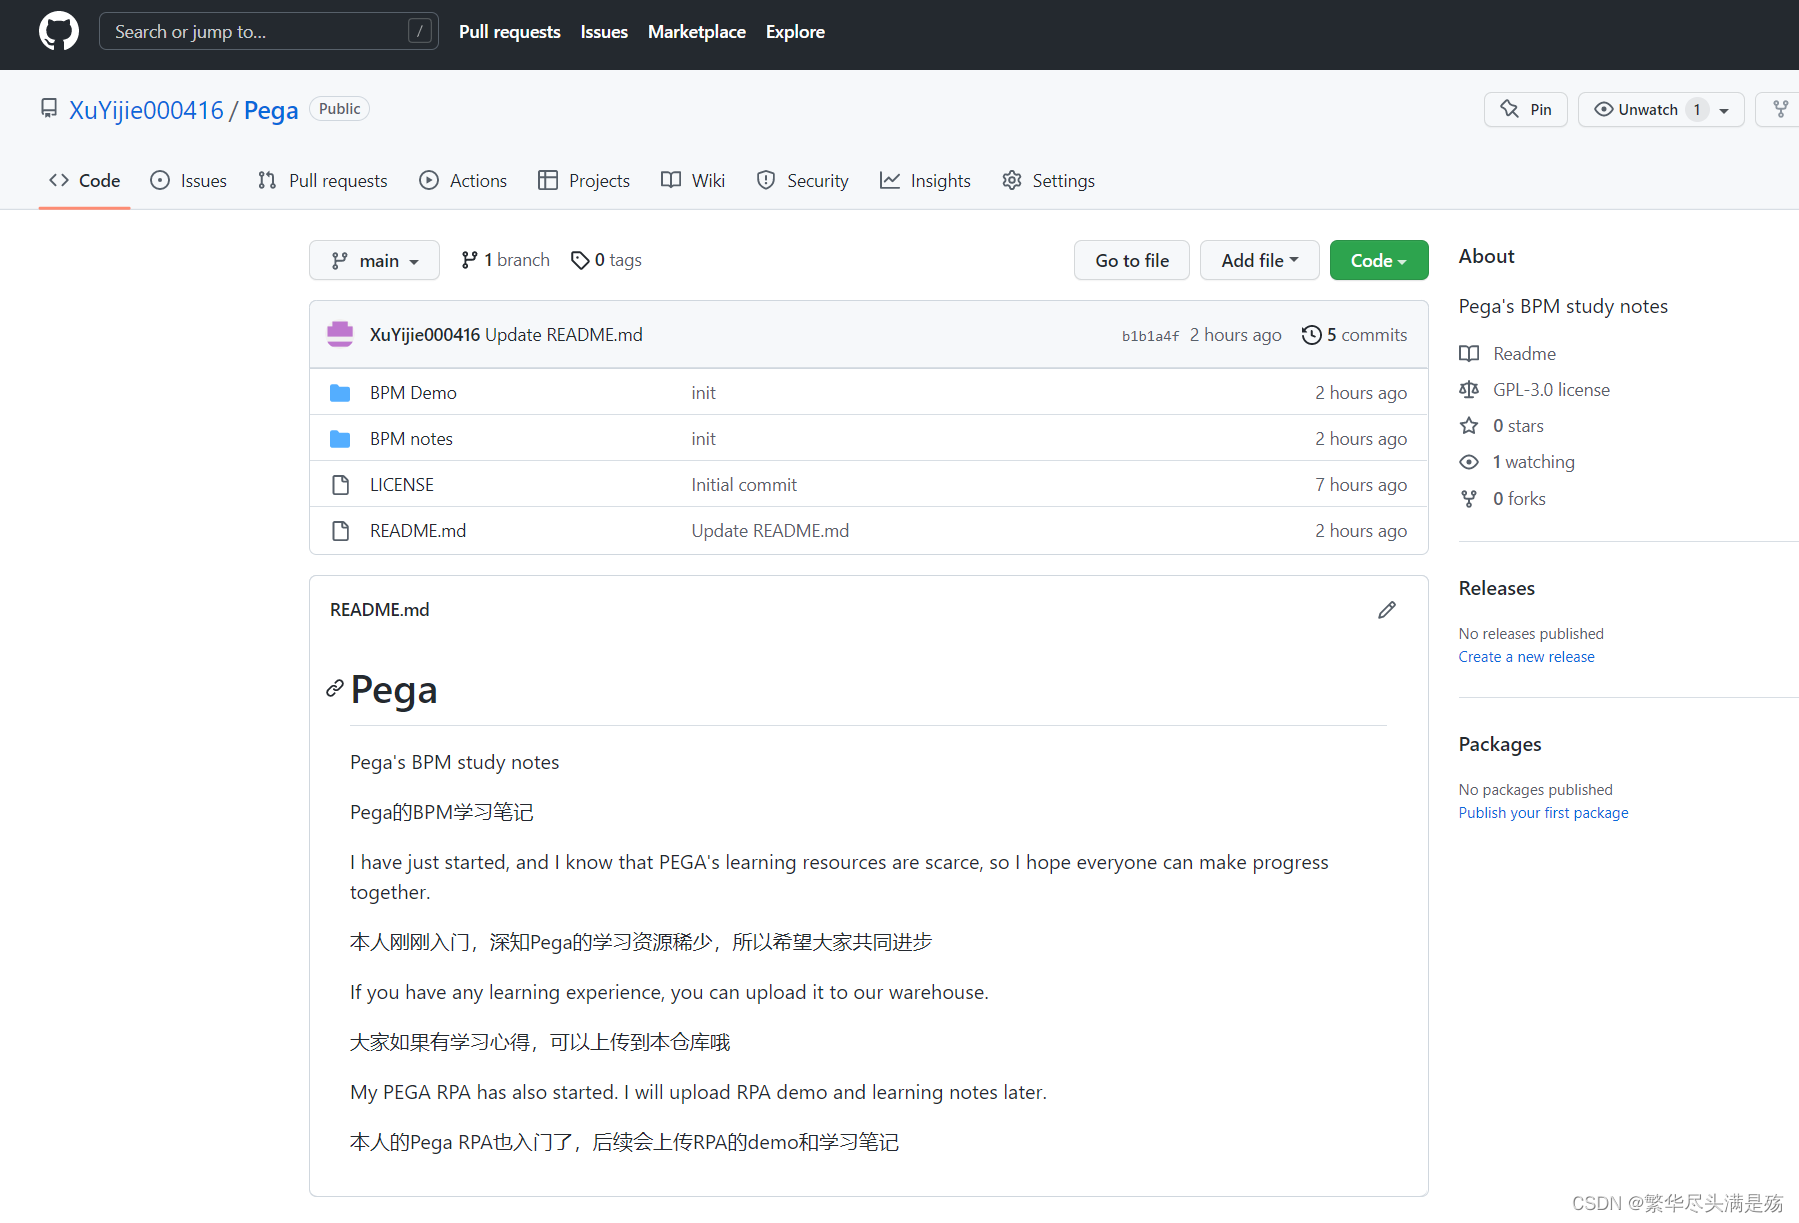Open the Explore page
Screen dimensions: 1799x1223
pyautogui.click(x=795, y=32)
